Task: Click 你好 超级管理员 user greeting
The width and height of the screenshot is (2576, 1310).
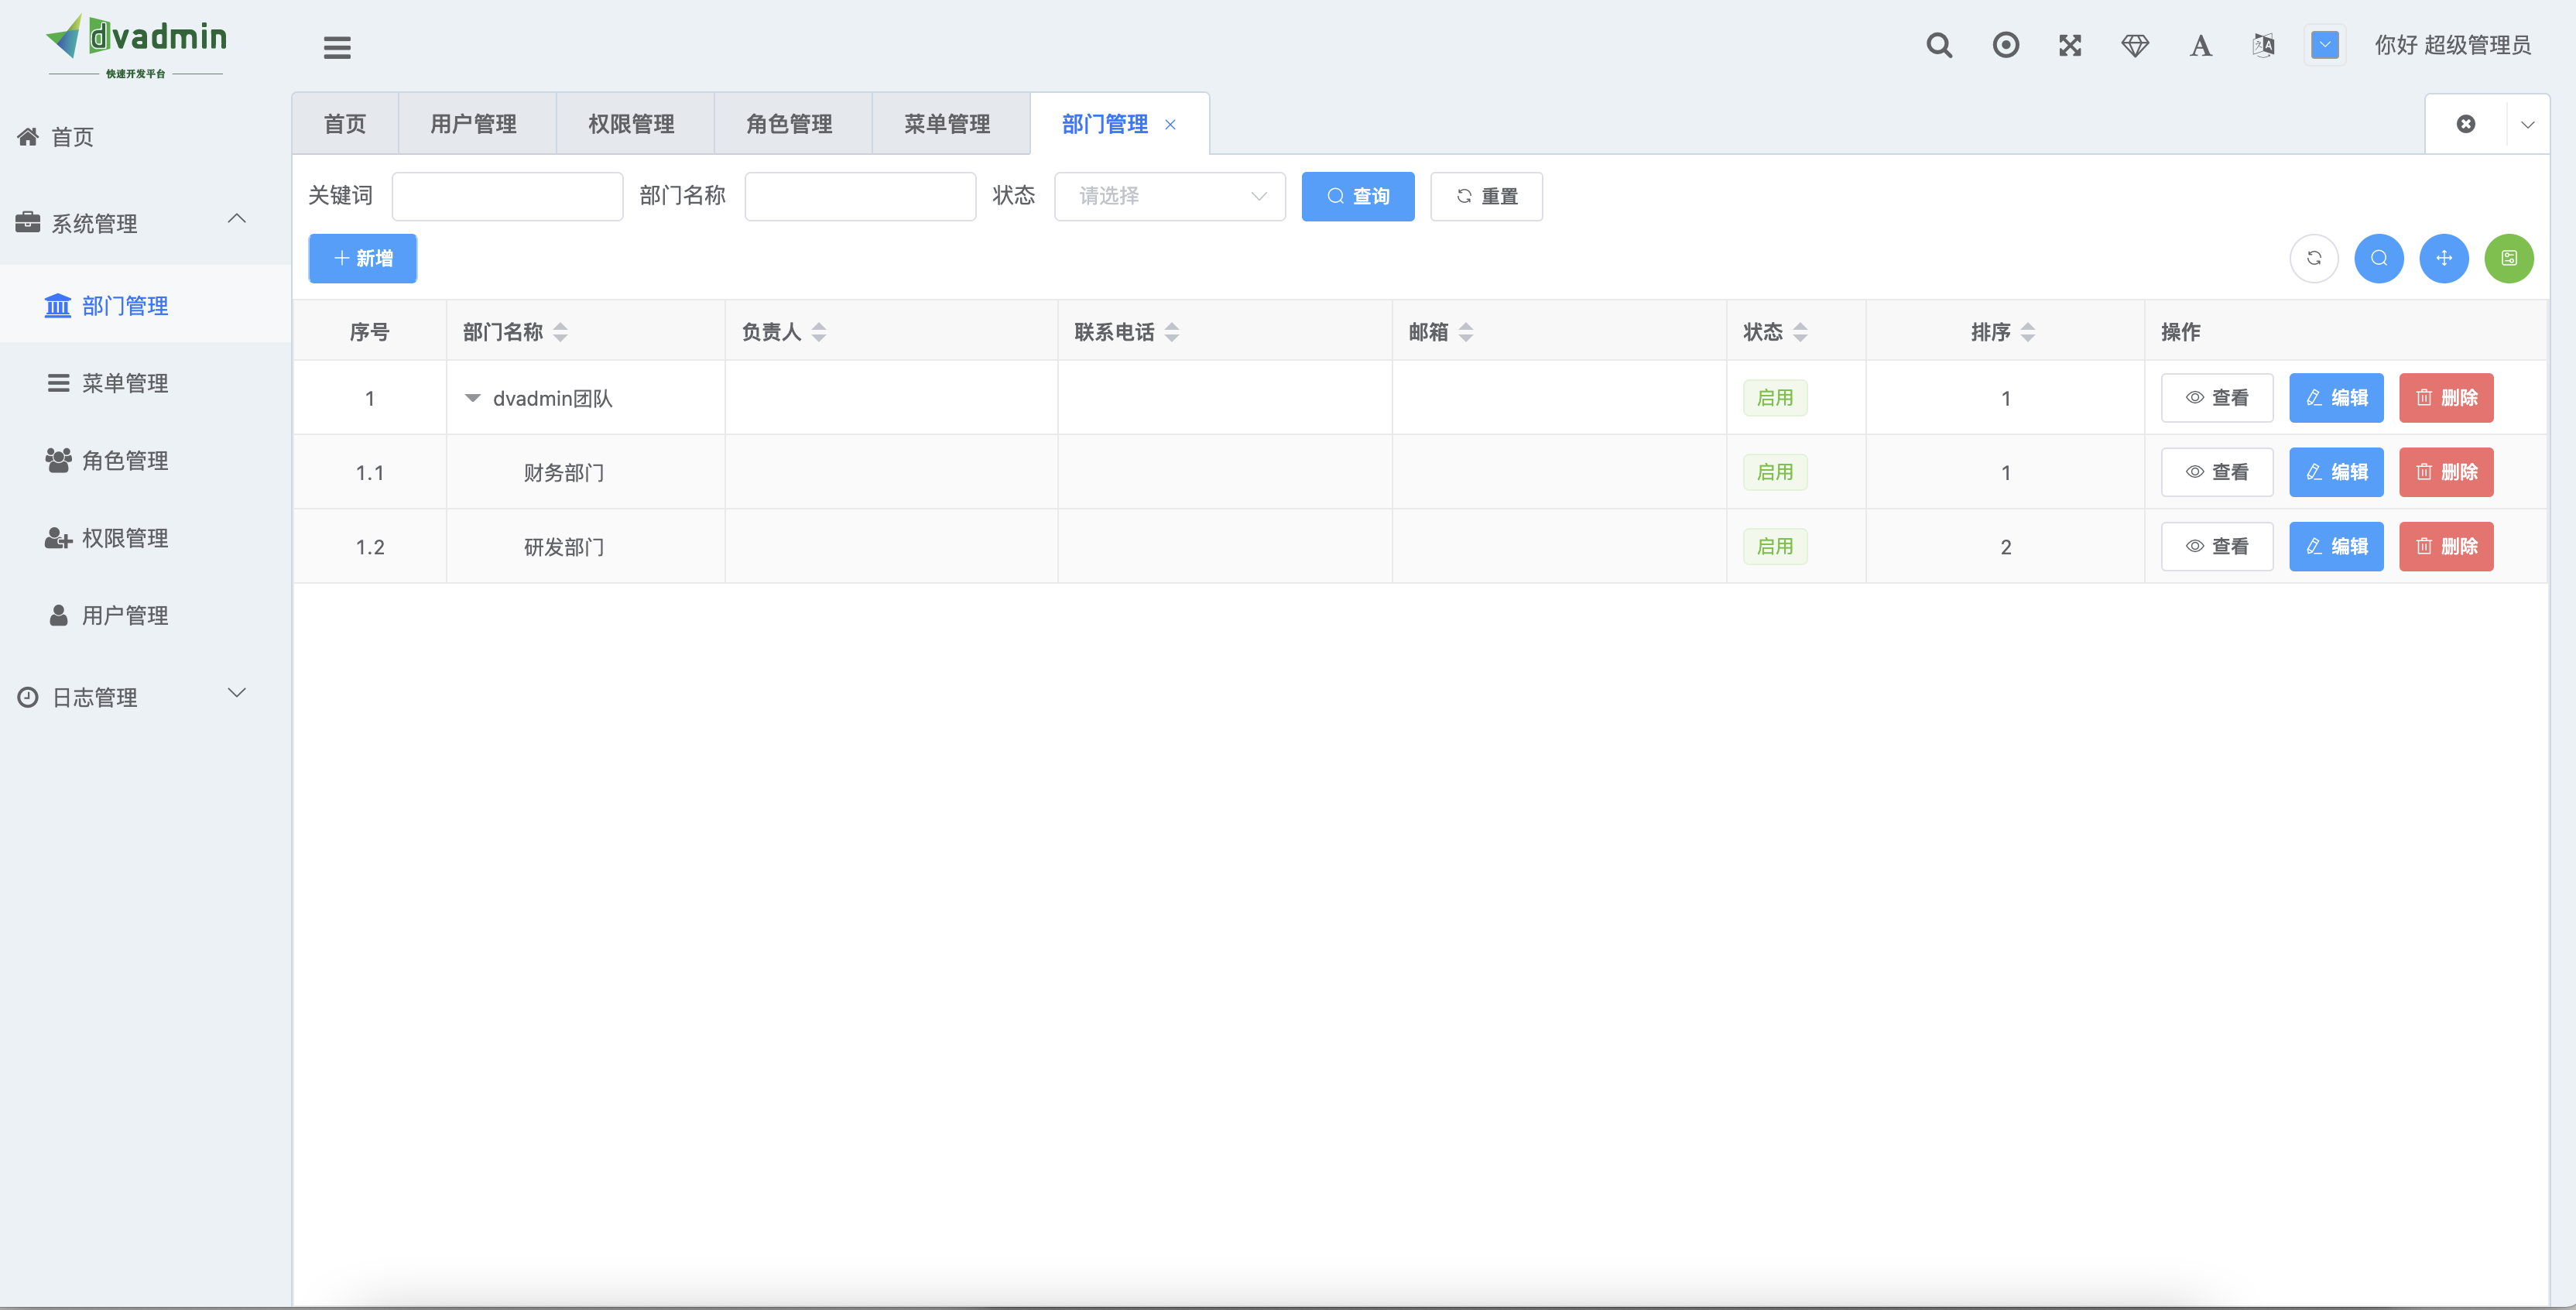Action: (2452, 45)
